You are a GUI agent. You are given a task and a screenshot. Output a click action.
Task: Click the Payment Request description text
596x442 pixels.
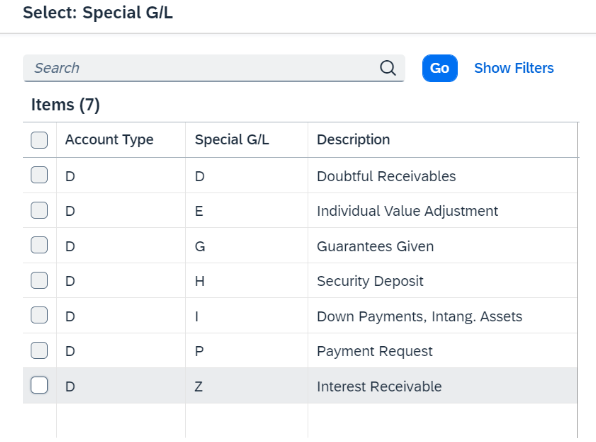click(375, 352)
